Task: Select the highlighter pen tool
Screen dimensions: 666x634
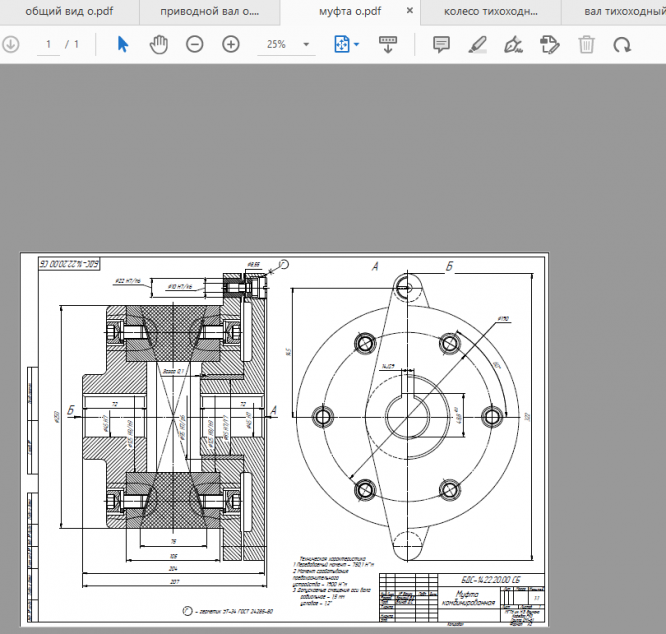Action: coord(477,45)
